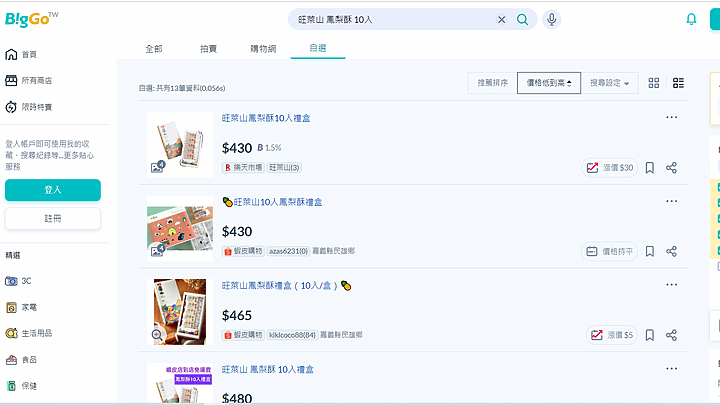This screenshot has height=405, width=720.
Task: Select the 全部 tab
Action: tap(154, 49)
